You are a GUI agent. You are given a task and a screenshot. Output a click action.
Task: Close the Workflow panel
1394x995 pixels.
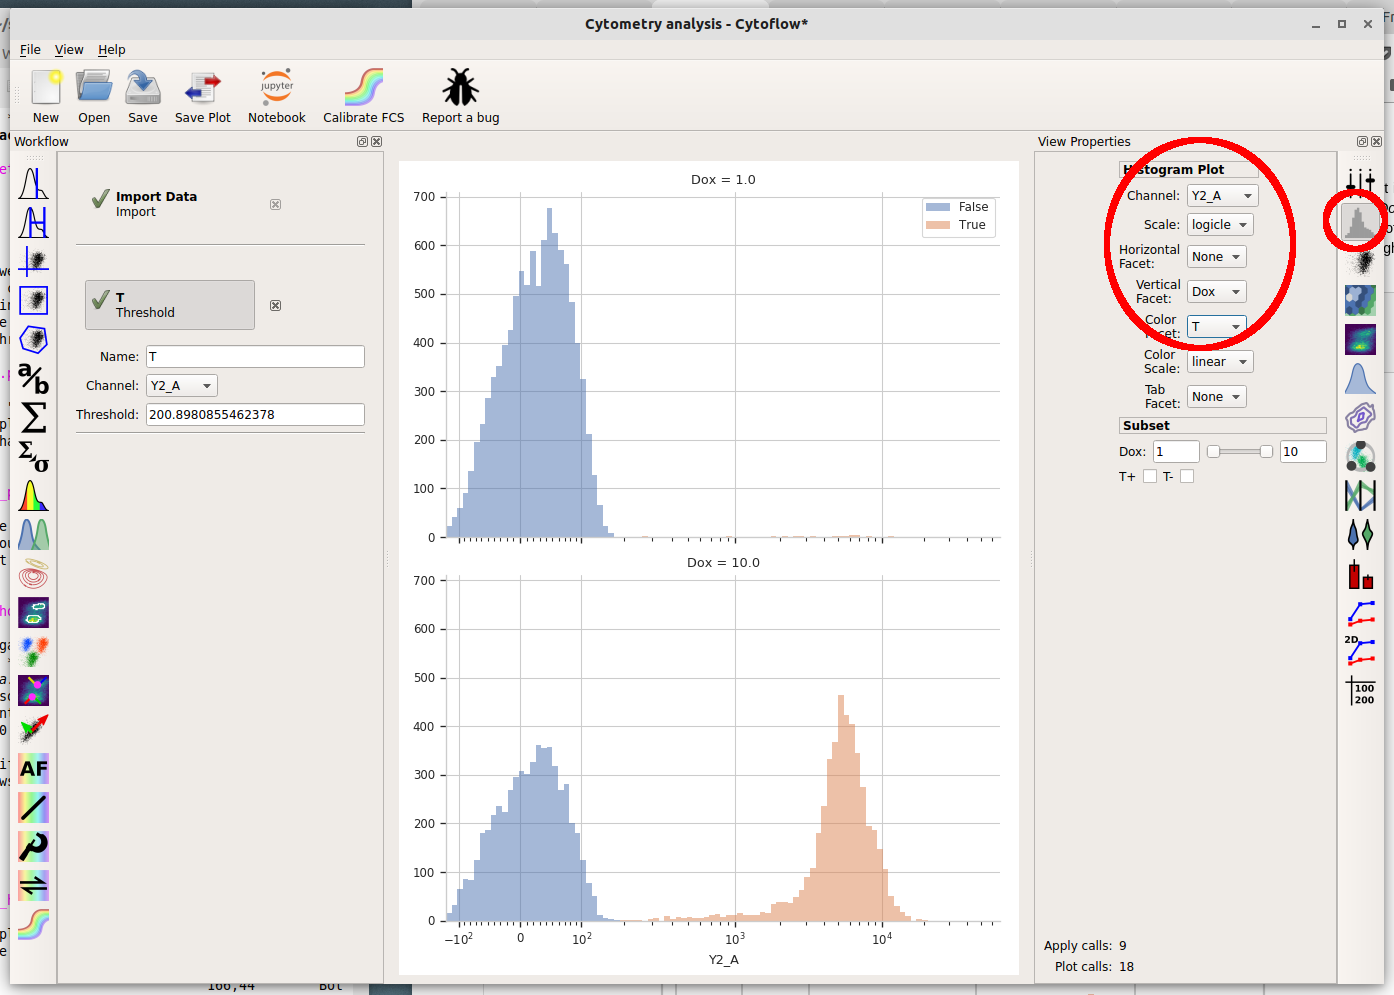(377, 142)
